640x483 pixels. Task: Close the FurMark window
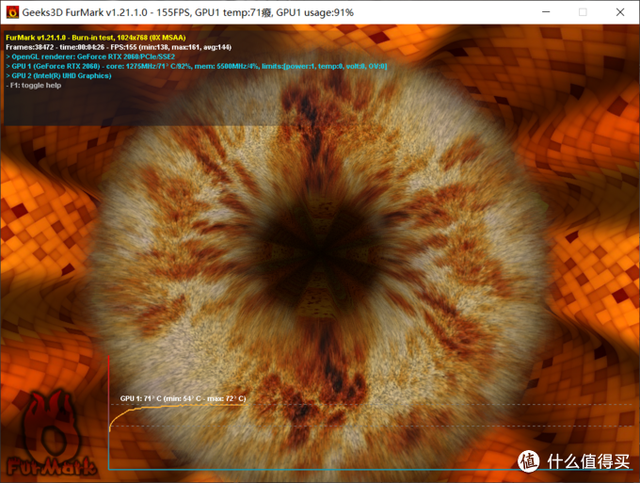620,12
